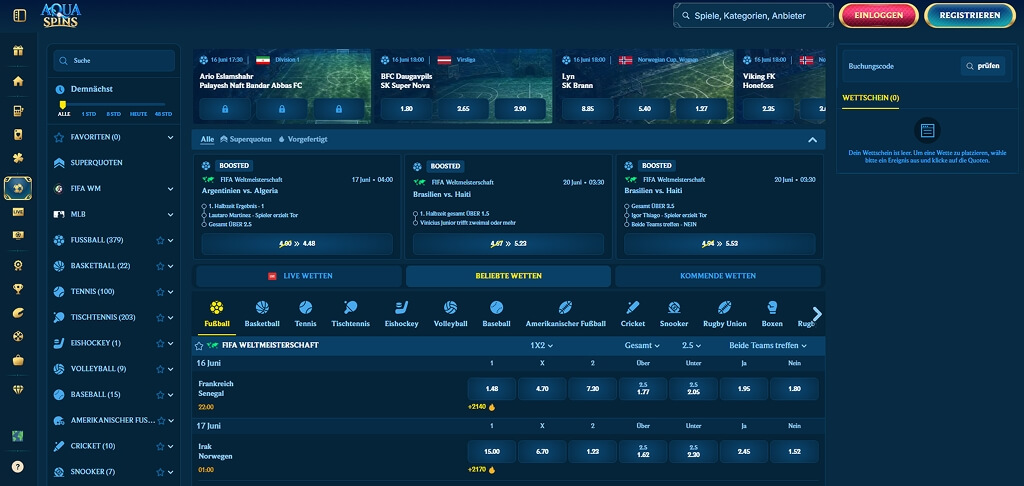Expand the MLB section chevron
The width and height of the screenshot is (1024, 486).
170,214
